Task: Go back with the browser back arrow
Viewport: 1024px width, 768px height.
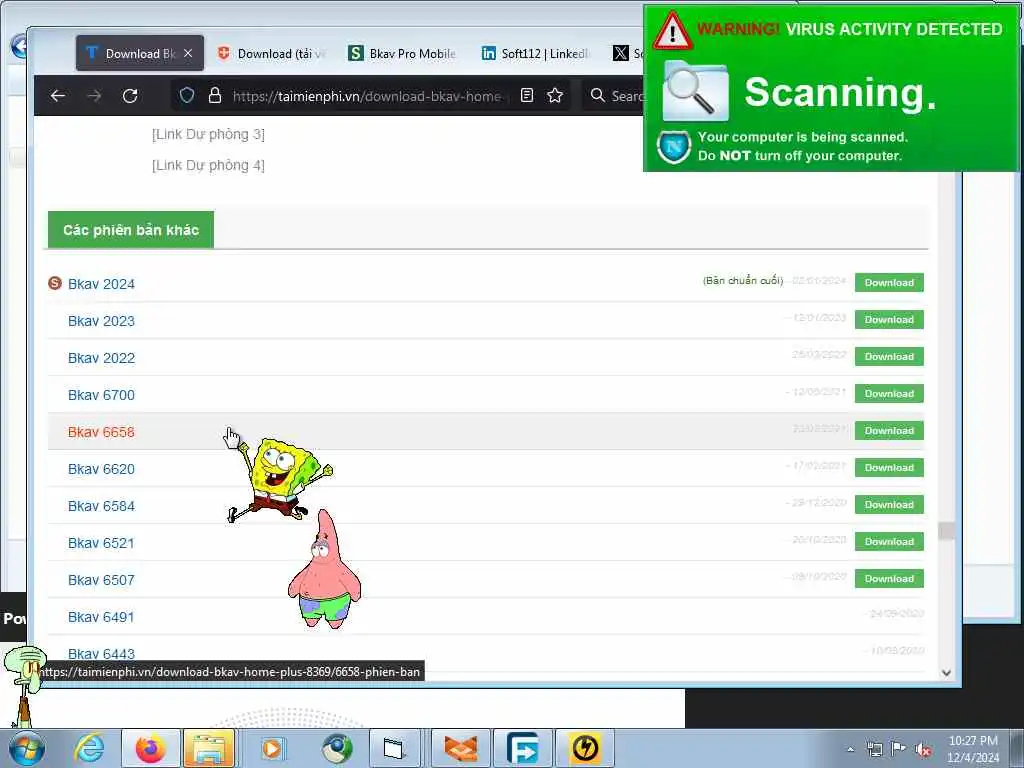Action: pyautogui.click(x=57, y=96)
